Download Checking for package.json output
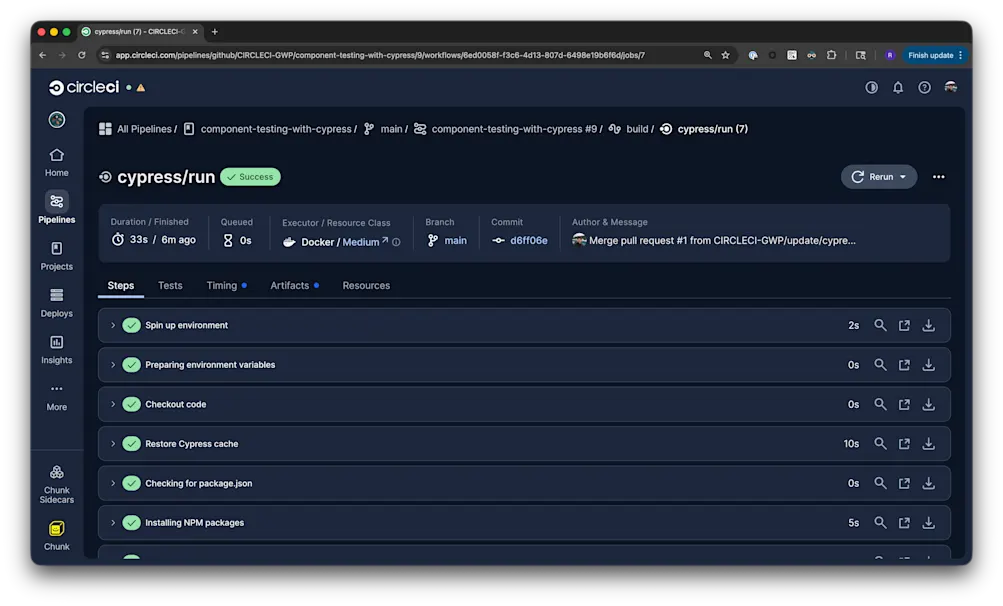This screenshot has width=1003, height=606. click(x=928, y=483)
